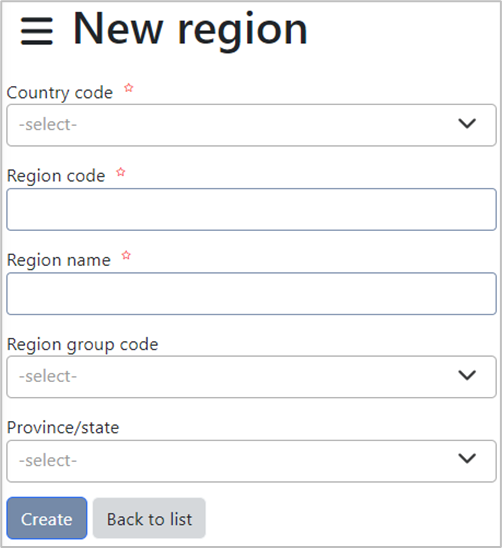The height and width of the screenshot is (548, 502).
Task: Open the Country code select box
Action: tap(251, 125)
